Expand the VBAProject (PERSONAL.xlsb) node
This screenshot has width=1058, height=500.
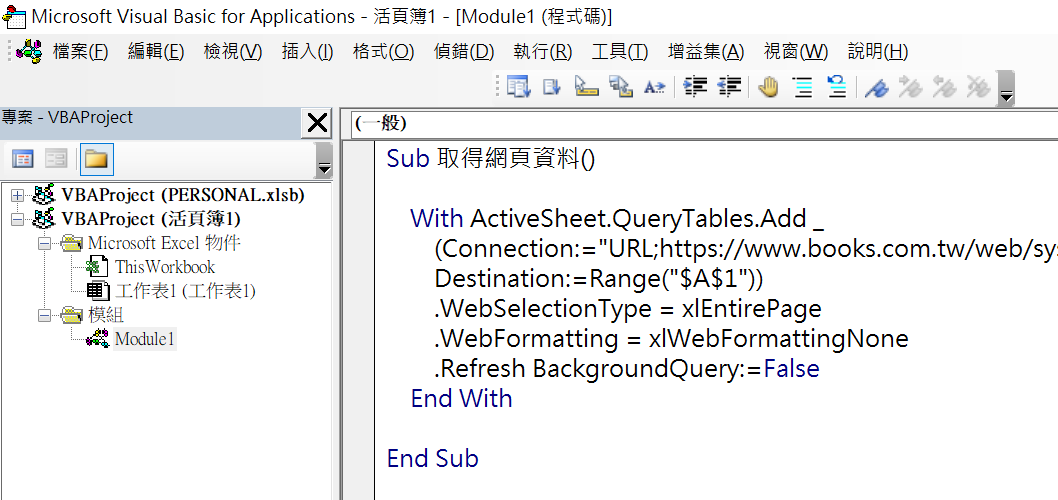(17, 196)
